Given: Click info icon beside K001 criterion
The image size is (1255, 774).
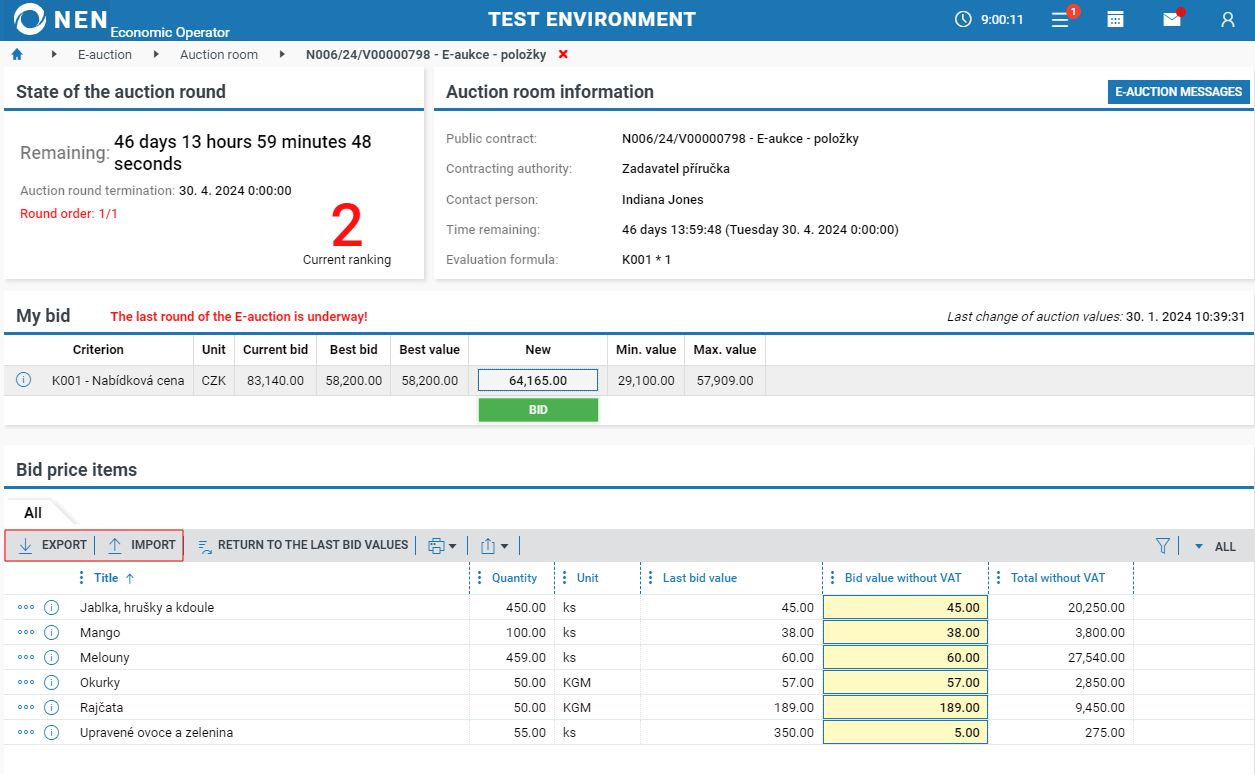Looking at the screenshot, I should tap(24, 380).
